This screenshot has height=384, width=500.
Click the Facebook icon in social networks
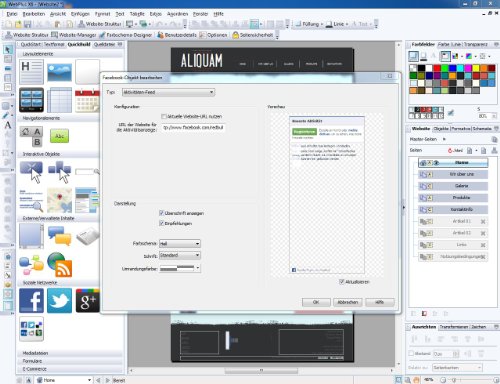(x=31, y=301)
